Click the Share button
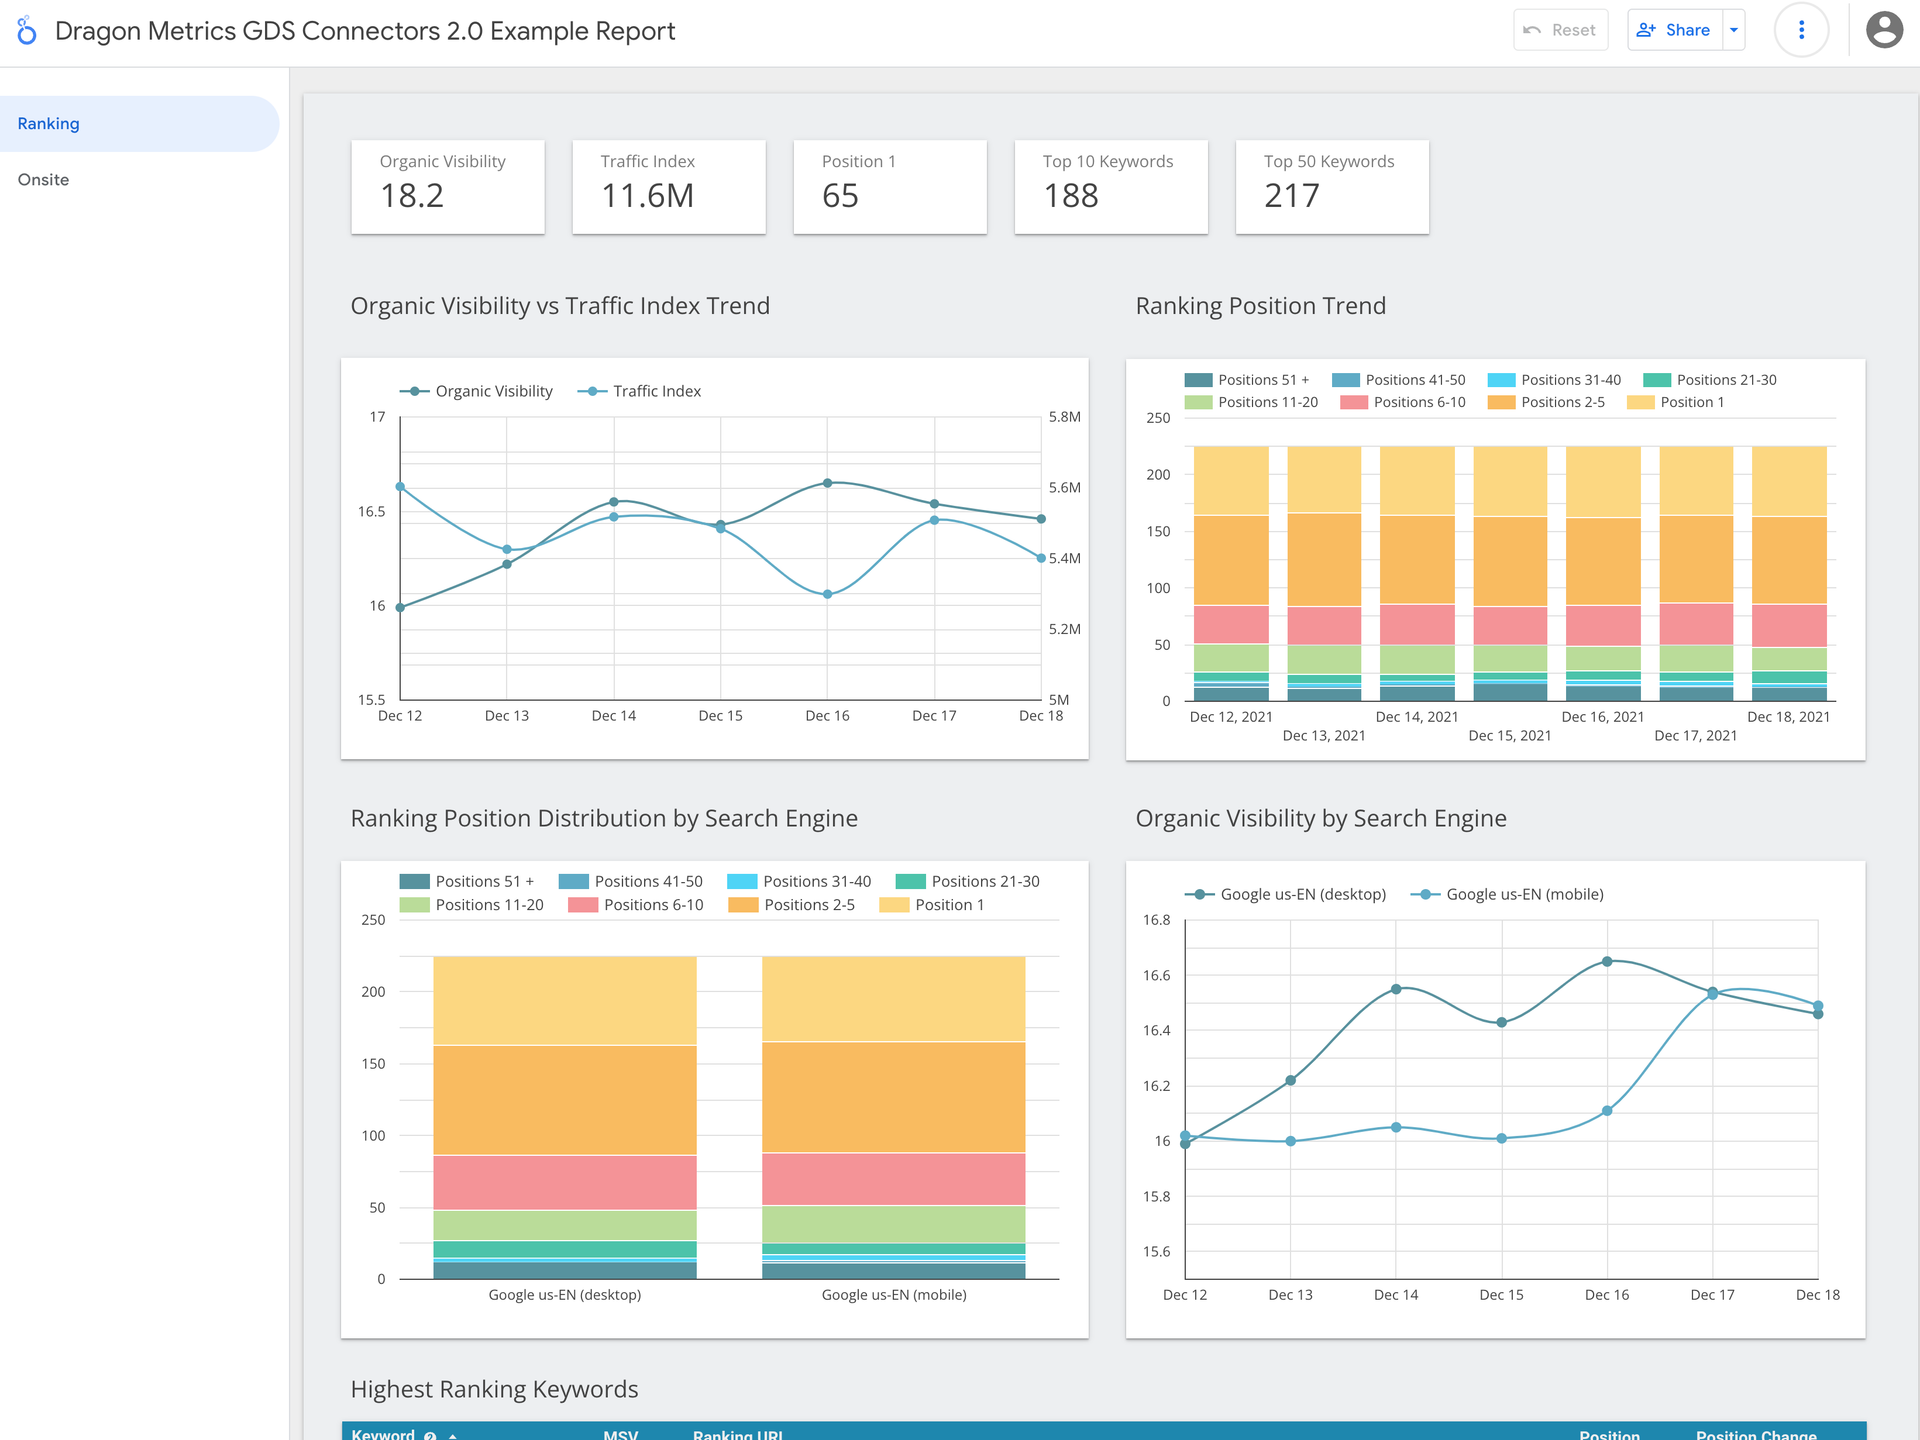The height and width of the screenshot is (1440, 1920). (1674, 30)
